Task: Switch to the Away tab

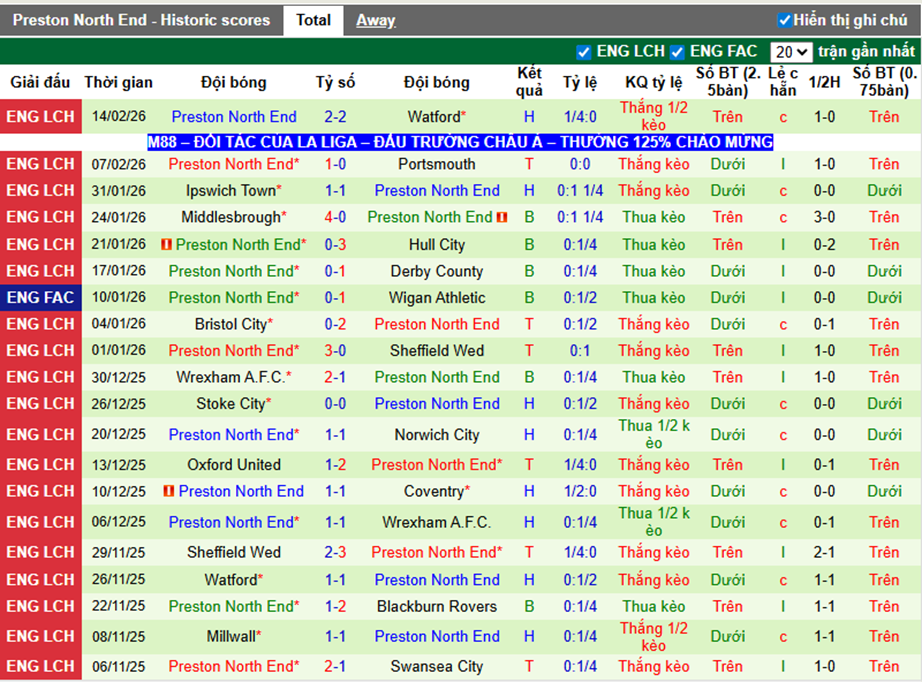Action: (375, 21)
